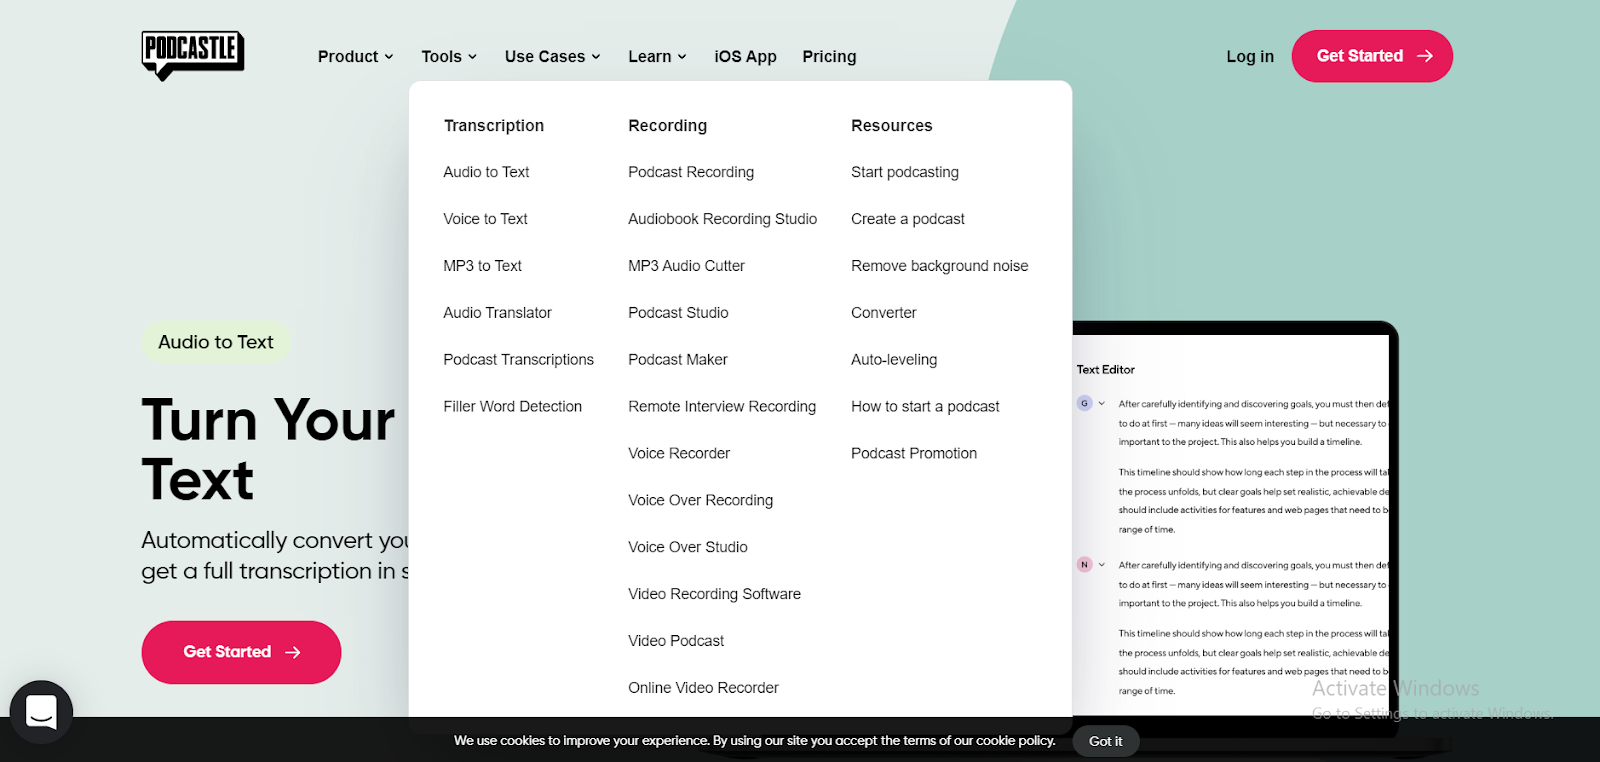Click the Resources column heading
The image size is (1600, 762).
[891, 126]
